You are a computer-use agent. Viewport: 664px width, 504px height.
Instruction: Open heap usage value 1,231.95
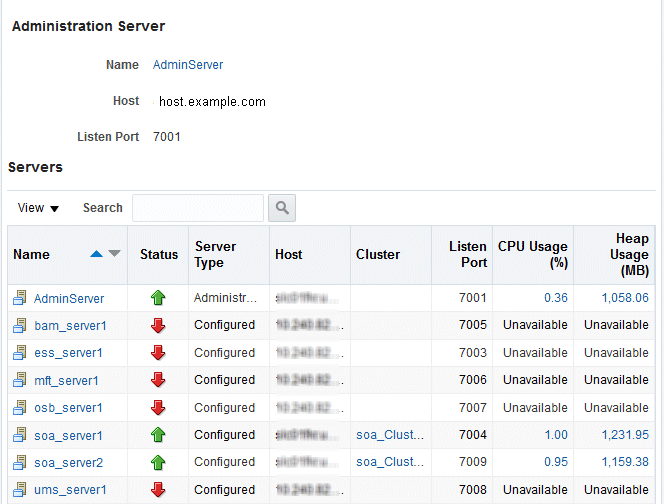[x=625, y=435]
